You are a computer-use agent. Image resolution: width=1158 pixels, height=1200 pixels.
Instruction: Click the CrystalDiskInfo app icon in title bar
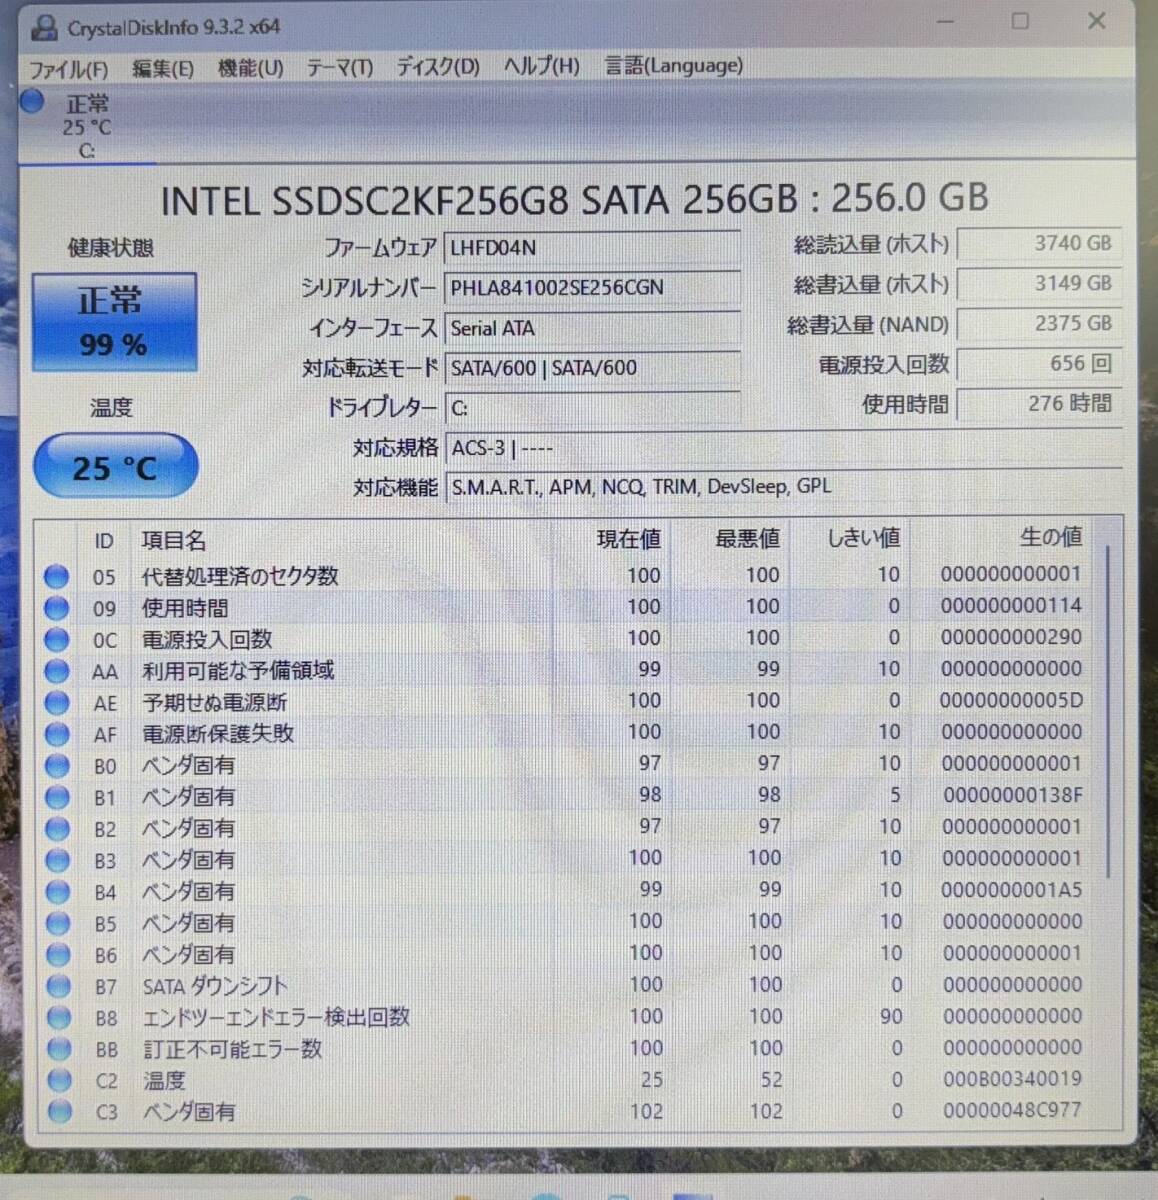[44, 27]
